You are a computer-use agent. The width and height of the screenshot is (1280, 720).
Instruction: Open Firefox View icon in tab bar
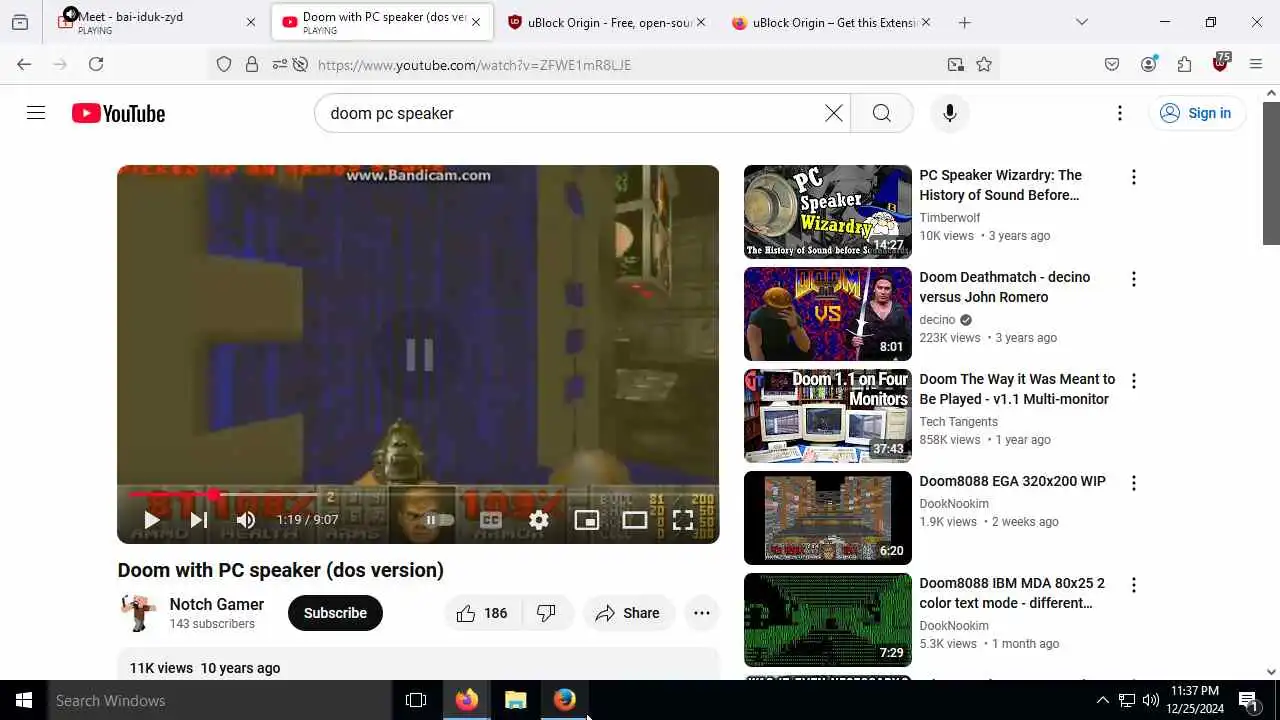pyautogui.click(x=20, y=22)
